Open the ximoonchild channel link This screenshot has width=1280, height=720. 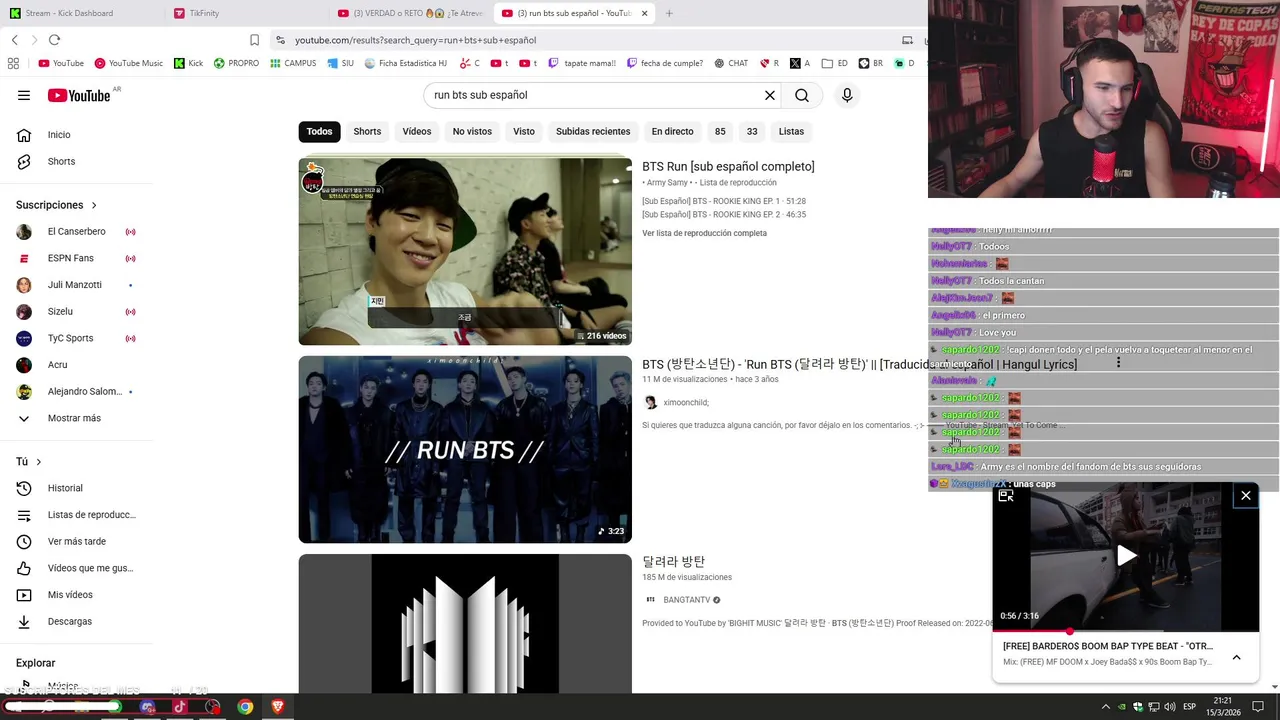point(685,402)
